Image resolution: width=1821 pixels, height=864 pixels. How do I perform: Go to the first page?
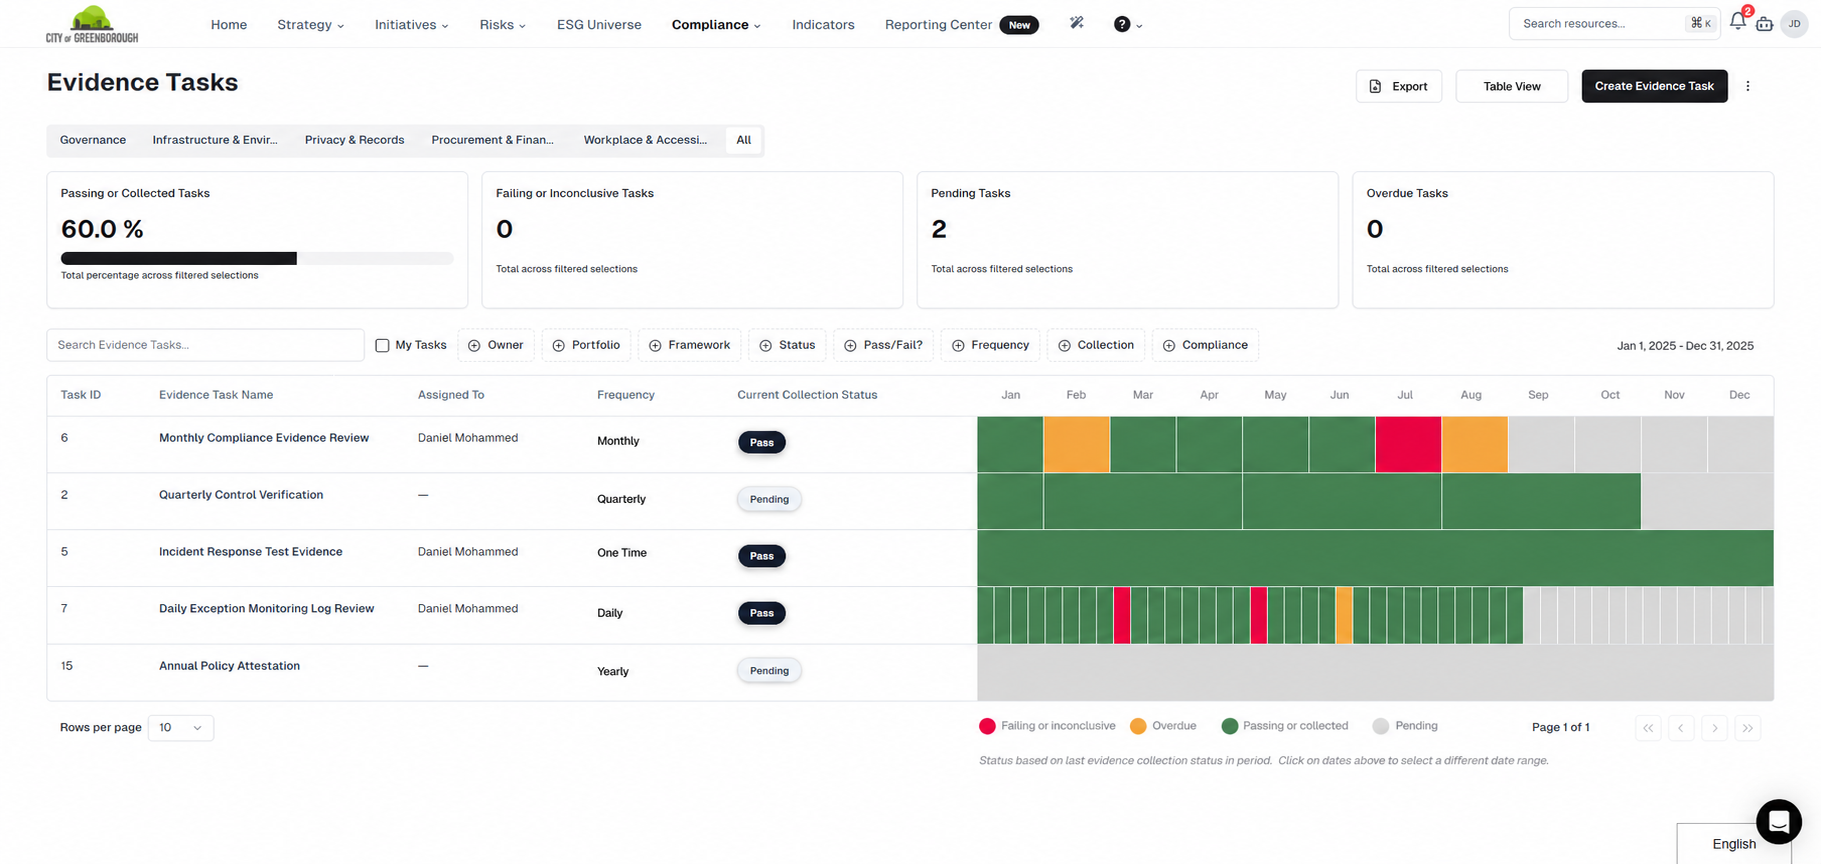tap(1648, 728)
